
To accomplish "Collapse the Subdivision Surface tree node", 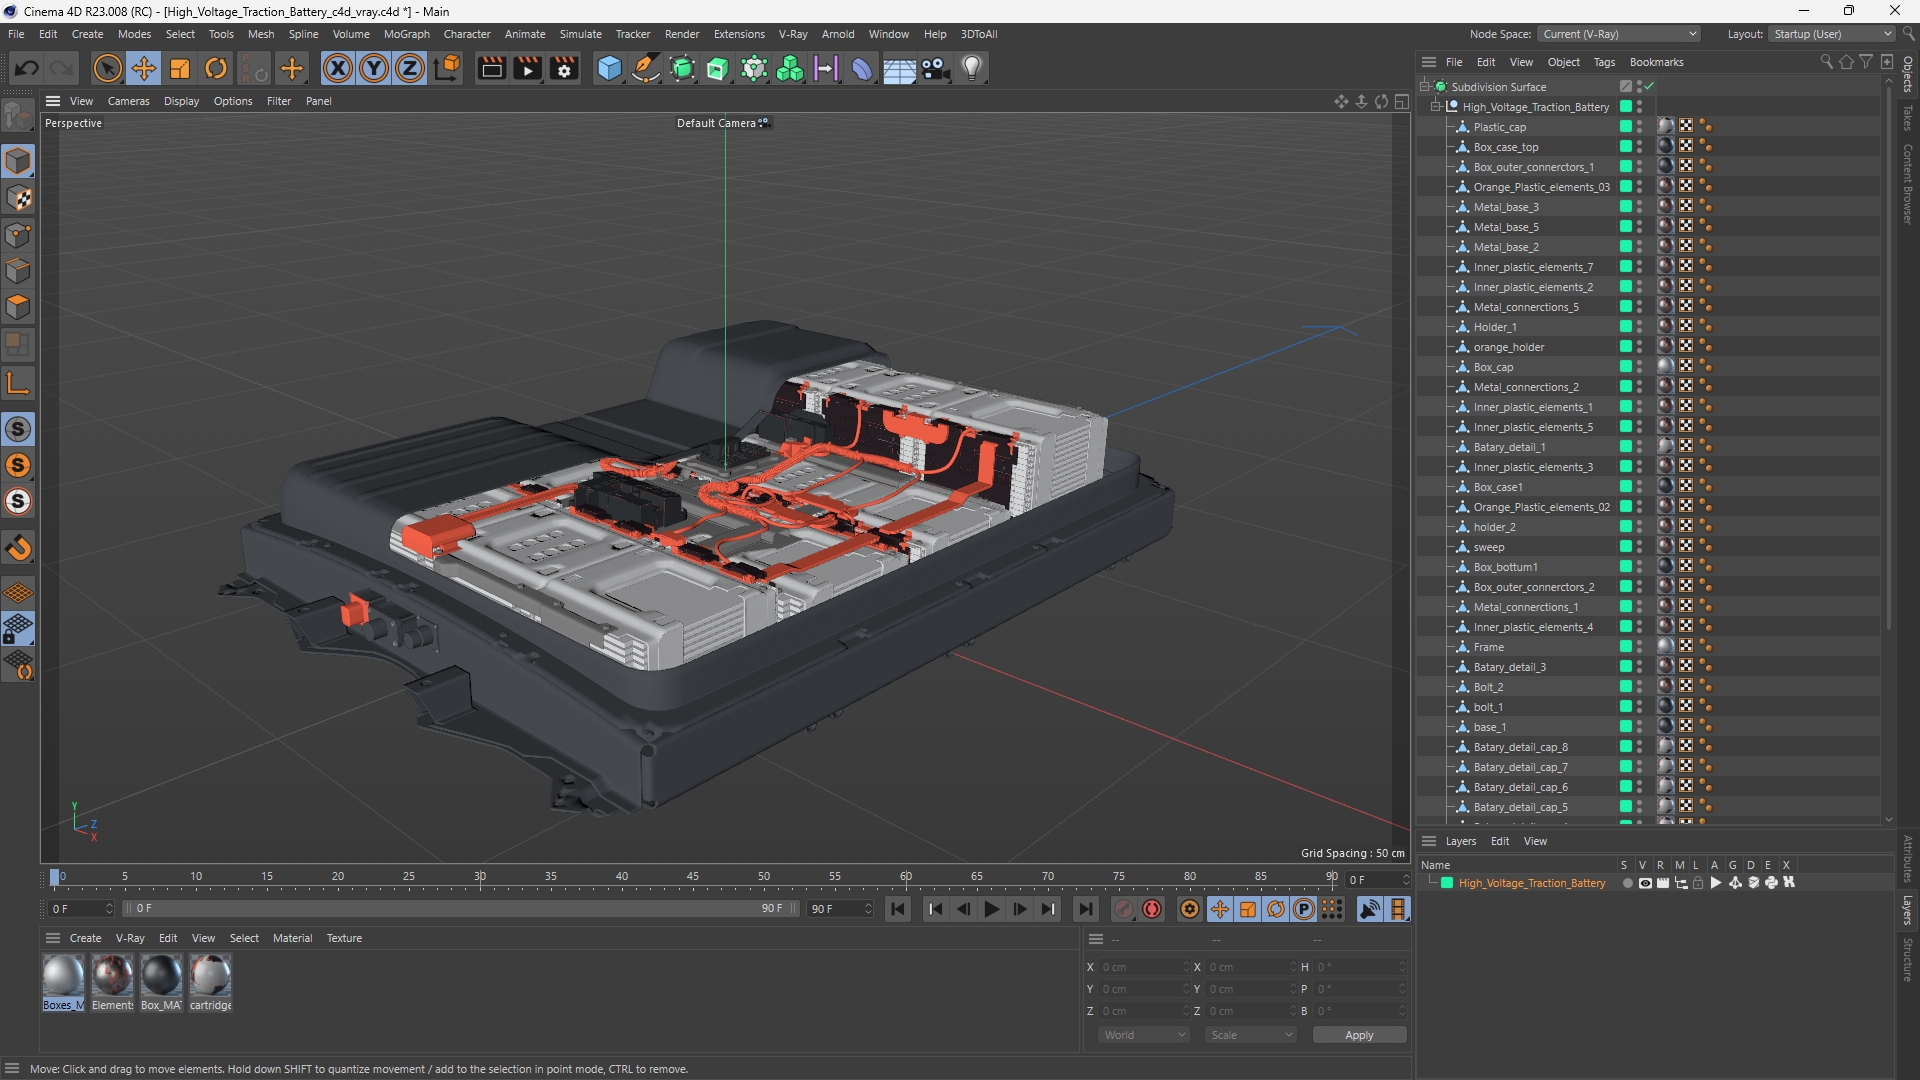I will click(1425, 87).
